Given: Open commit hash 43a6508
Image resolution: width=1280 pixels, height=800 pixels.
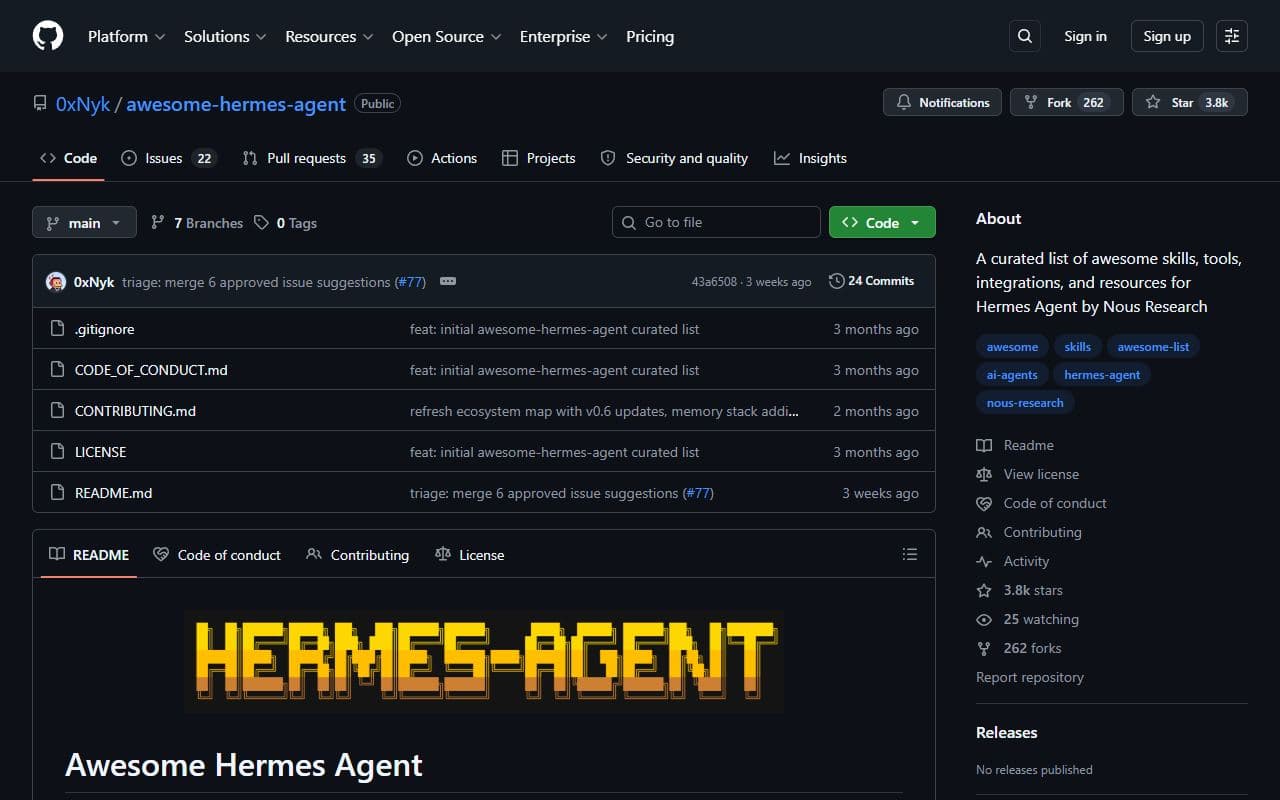Looking at the screenshot, I should pyautogui.click(x=714, y=282).
